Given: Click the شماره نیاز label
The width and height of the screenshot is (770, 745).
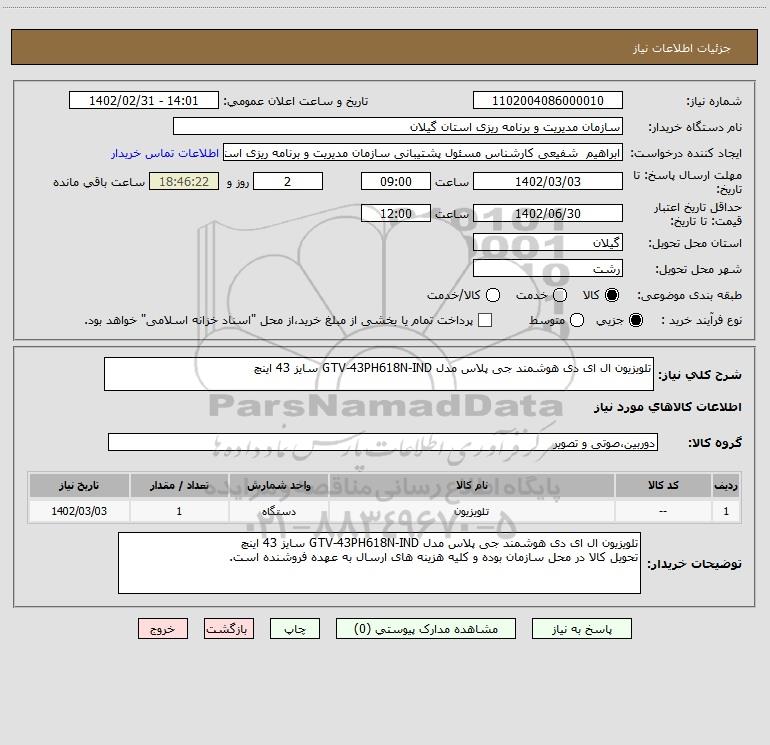Looking at the screenshot, I should 714,102.
